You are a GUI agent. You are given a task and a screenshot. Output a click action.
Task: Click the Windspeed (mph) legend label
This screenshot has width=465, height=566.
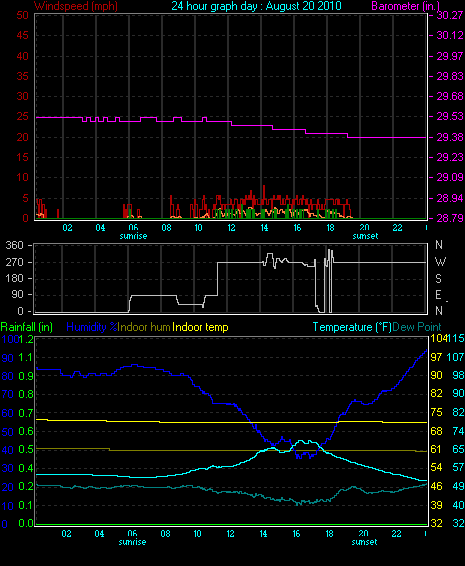click(76, 6)
